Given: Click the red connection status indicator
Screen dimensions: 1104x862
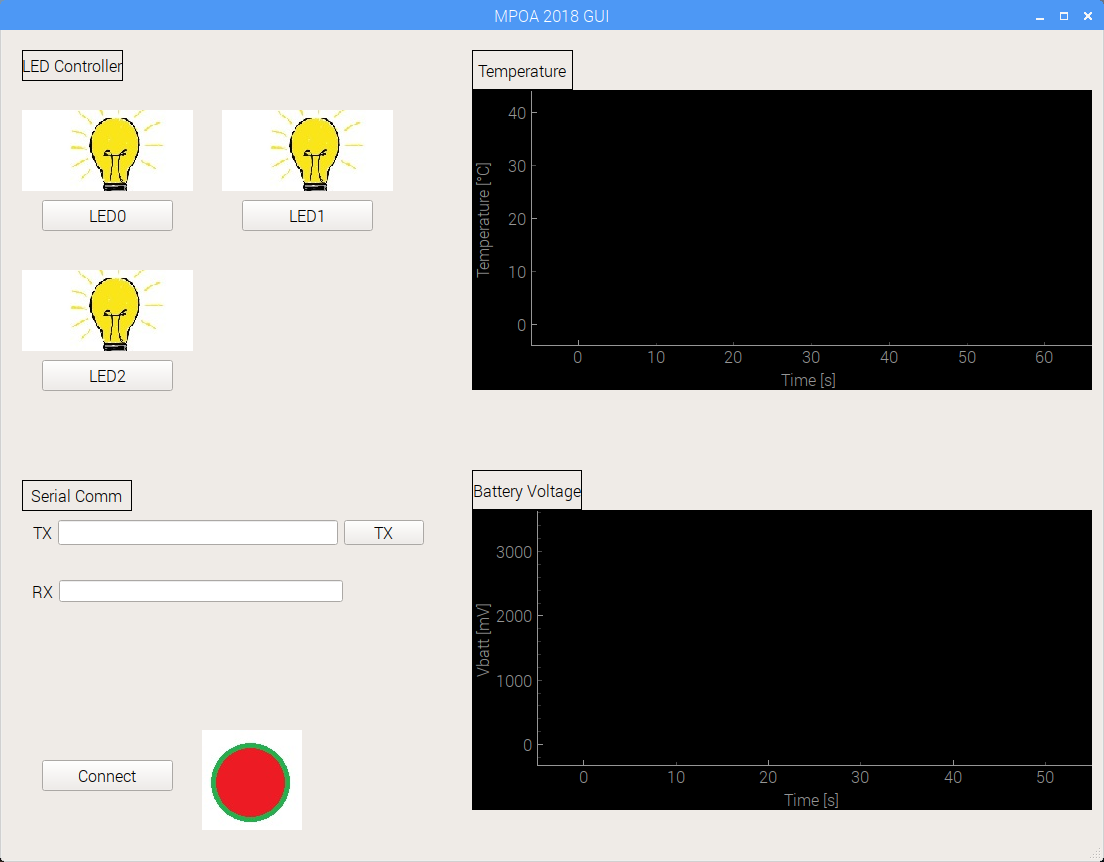Looking at the screenshot, I should (x=251, y=781).
